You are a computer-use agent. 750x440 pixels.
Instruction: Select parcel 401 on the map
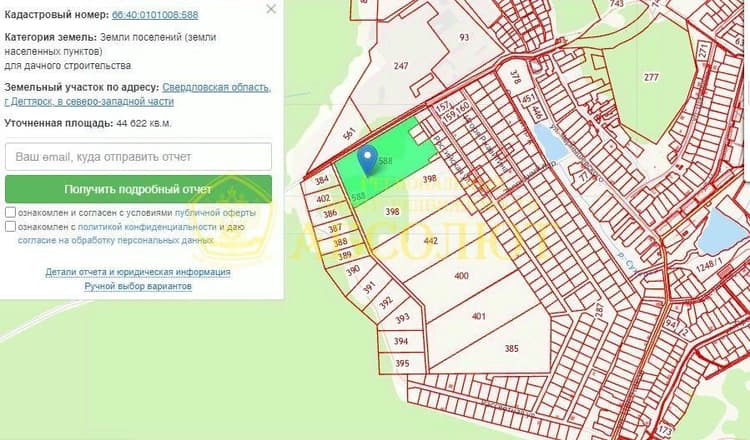pos(478,316)
